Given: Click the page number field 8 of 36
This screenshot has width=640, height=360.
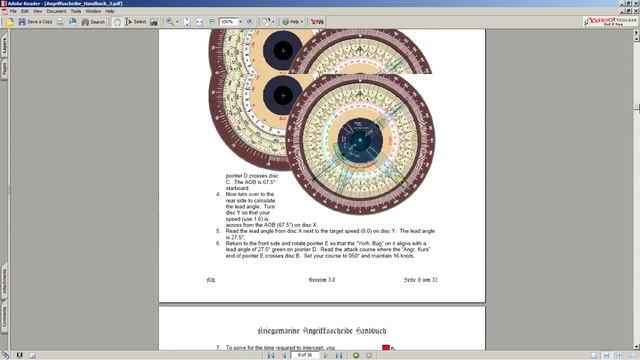Looking at the screenshot, I should pyautogui.click(x=305, y=355).
